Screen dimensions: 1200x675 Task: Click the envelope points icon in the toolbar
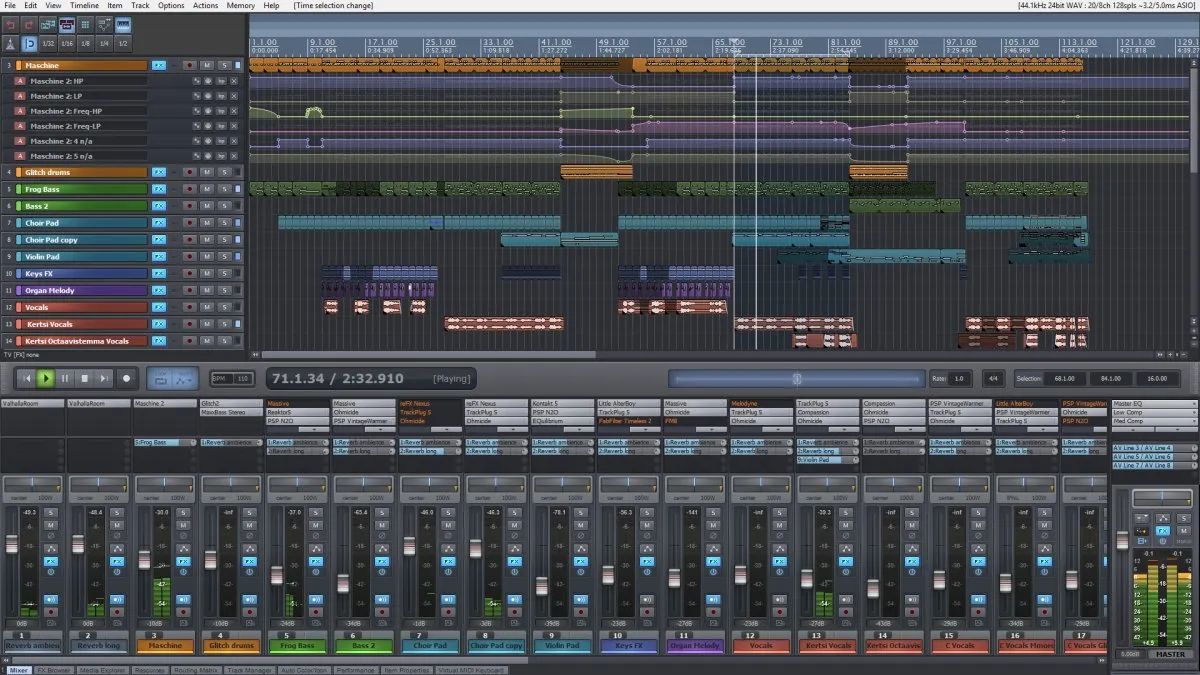102,24
